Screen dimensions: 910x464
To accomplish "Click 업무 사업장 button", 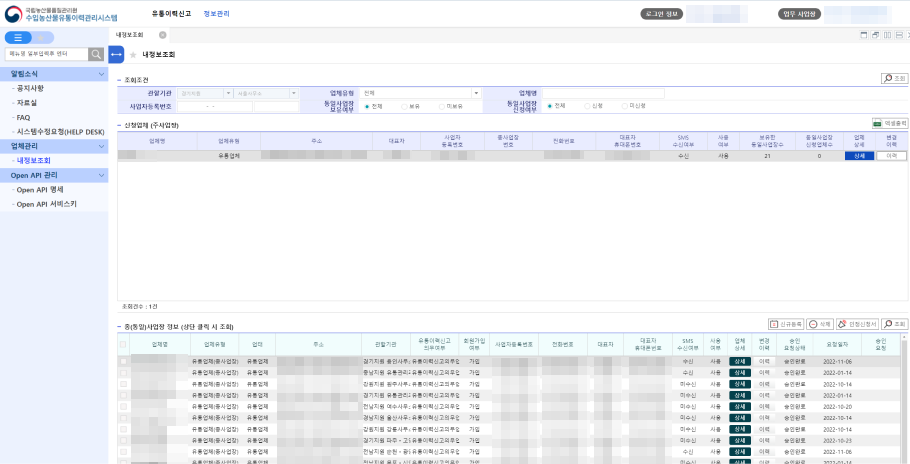I will click(800, 14).
